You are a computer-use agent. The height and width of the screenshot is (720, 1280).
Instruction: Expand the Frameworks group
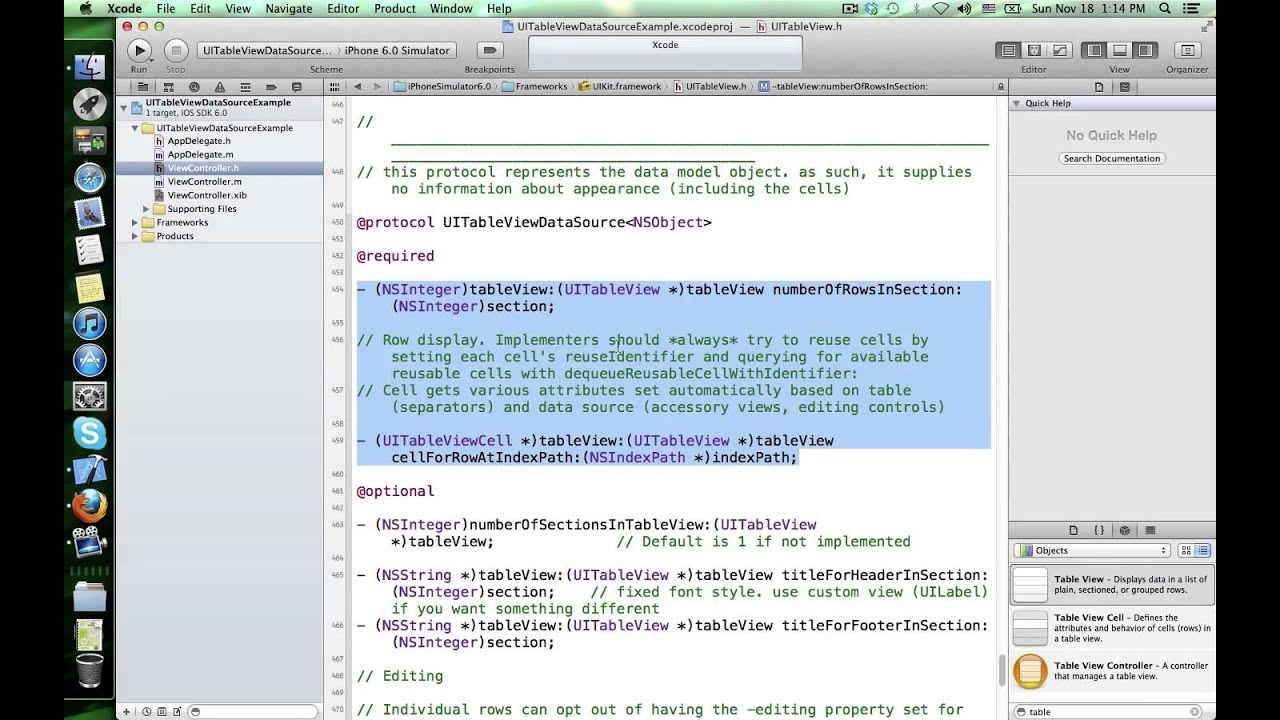[135, 222]
